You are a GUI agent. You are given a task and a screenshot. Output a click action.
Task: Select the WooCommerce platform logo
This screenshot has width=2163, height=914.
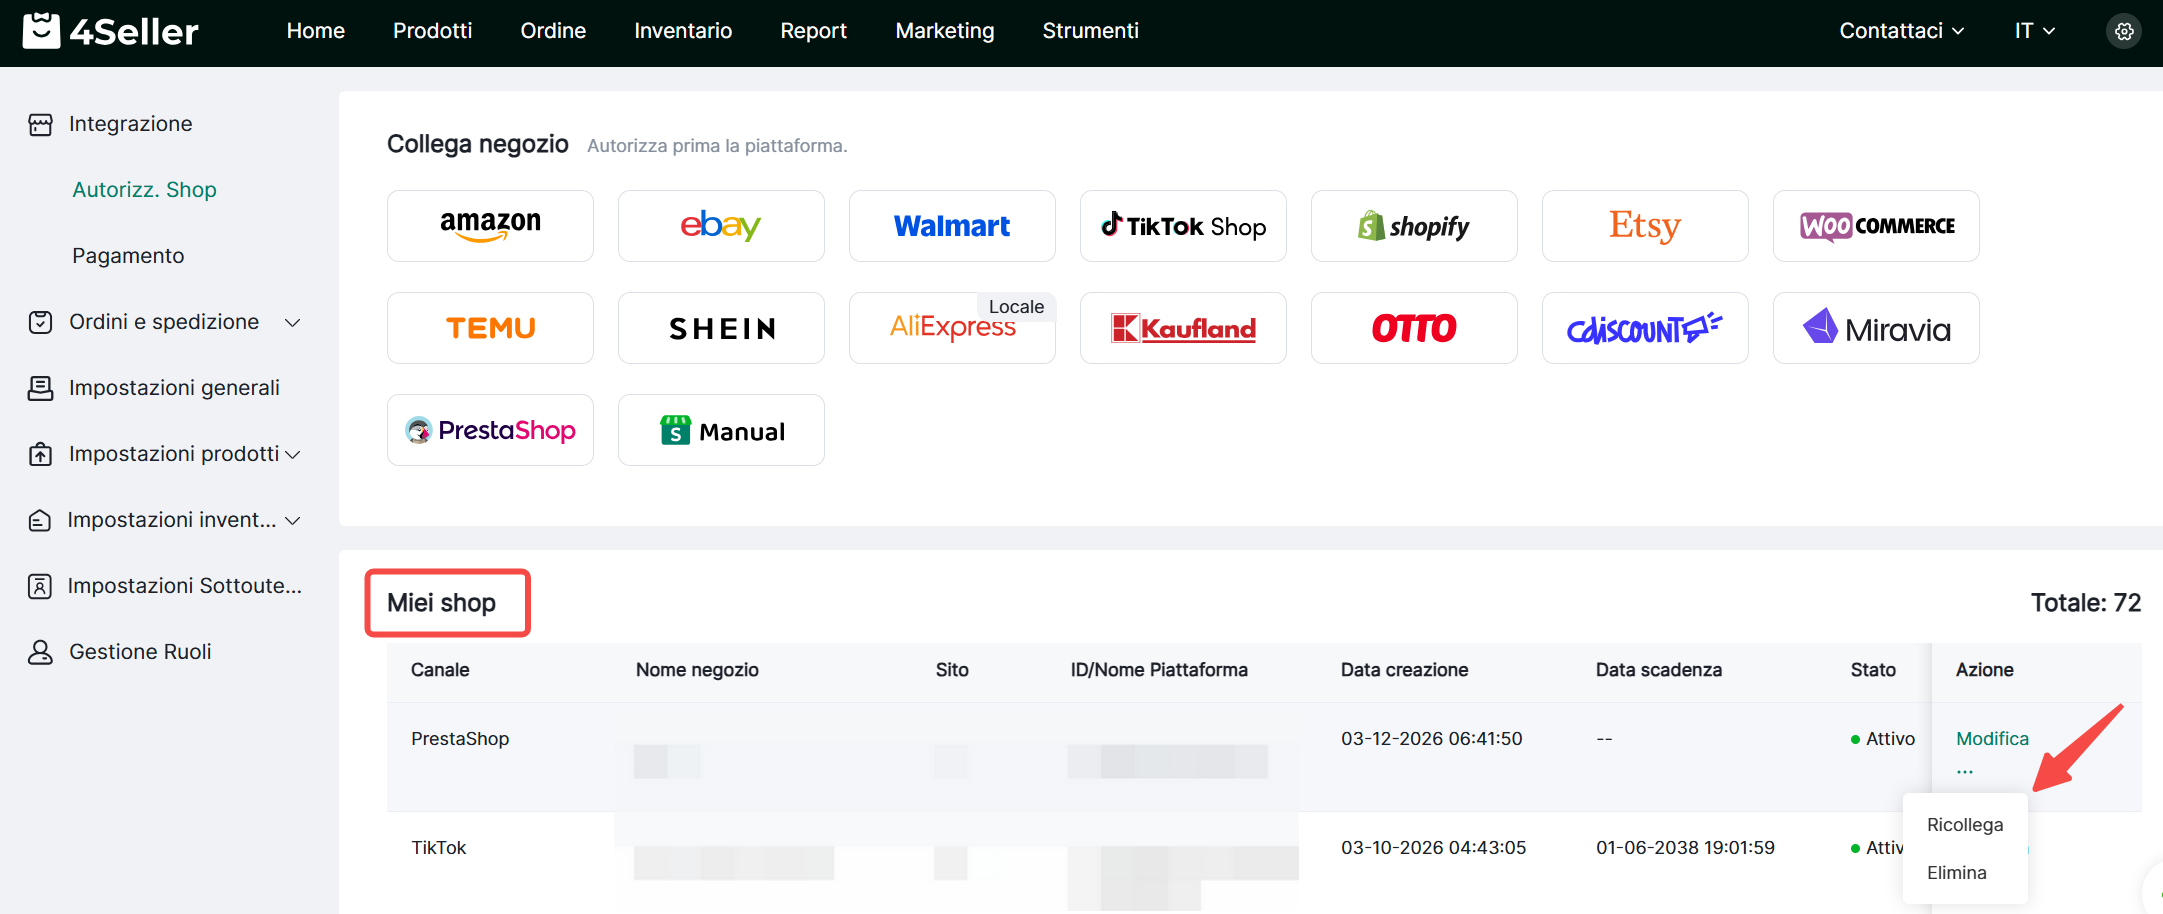coord(1876,226)
